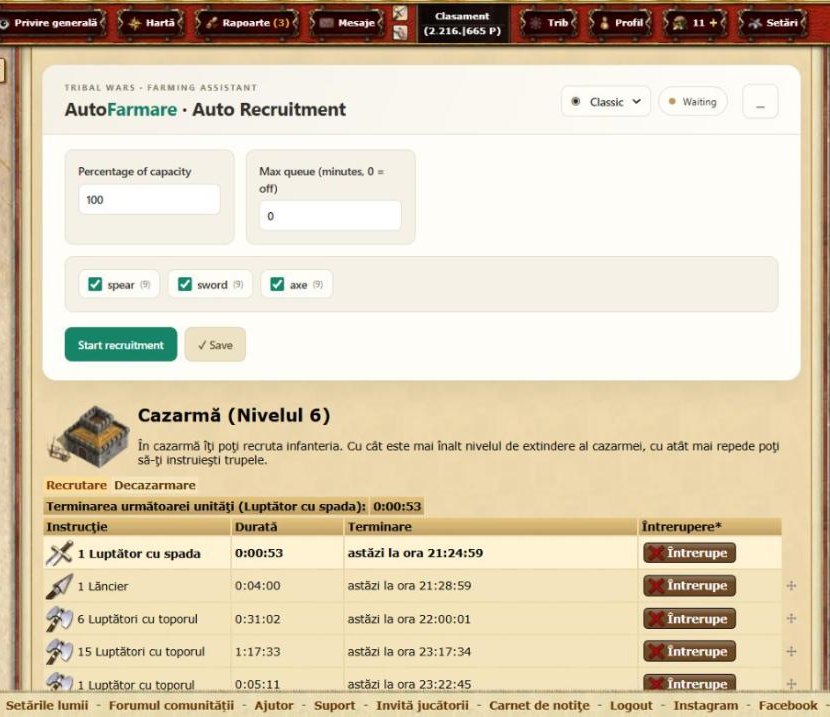The height and width of the screenshot is (717, 830).
Task: Uncheck the sword unit checkbox
Action: tap(185, 284)
